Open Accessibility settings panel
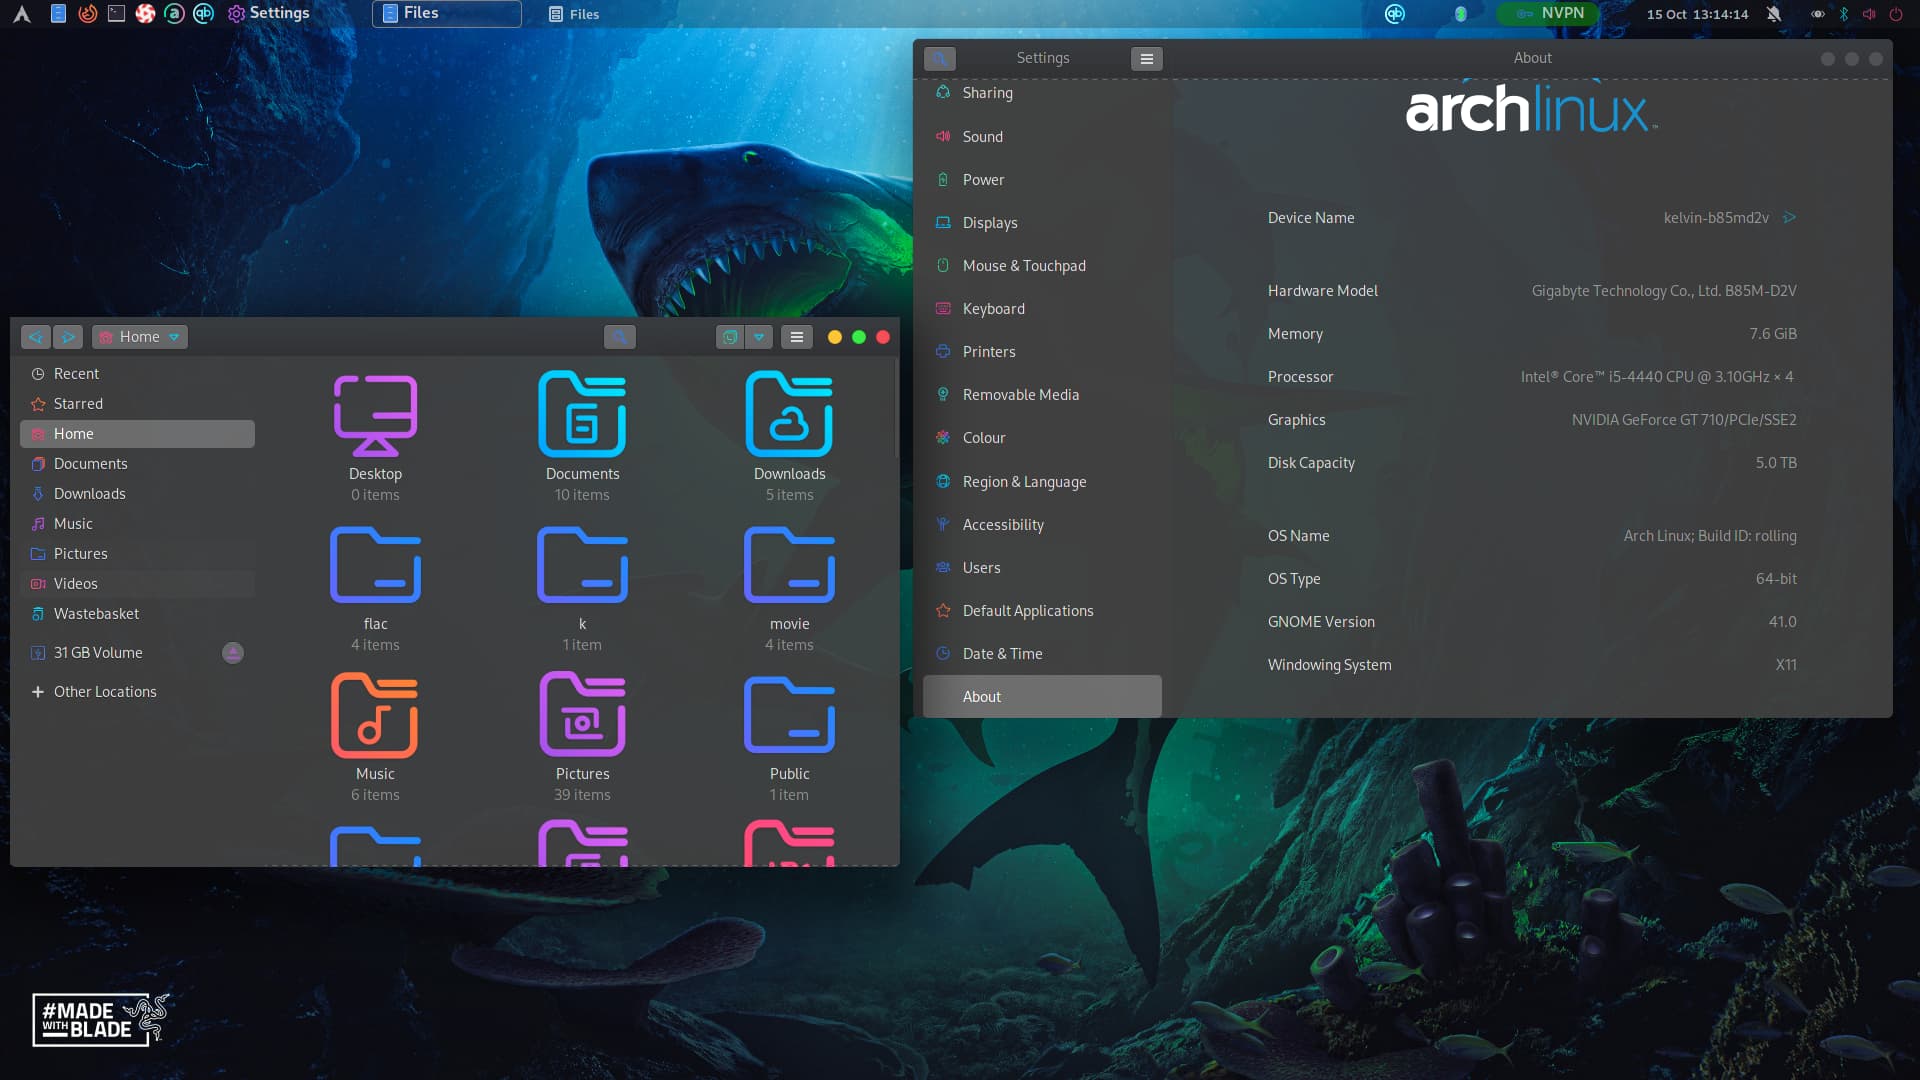 click(x=1042, y=525)
